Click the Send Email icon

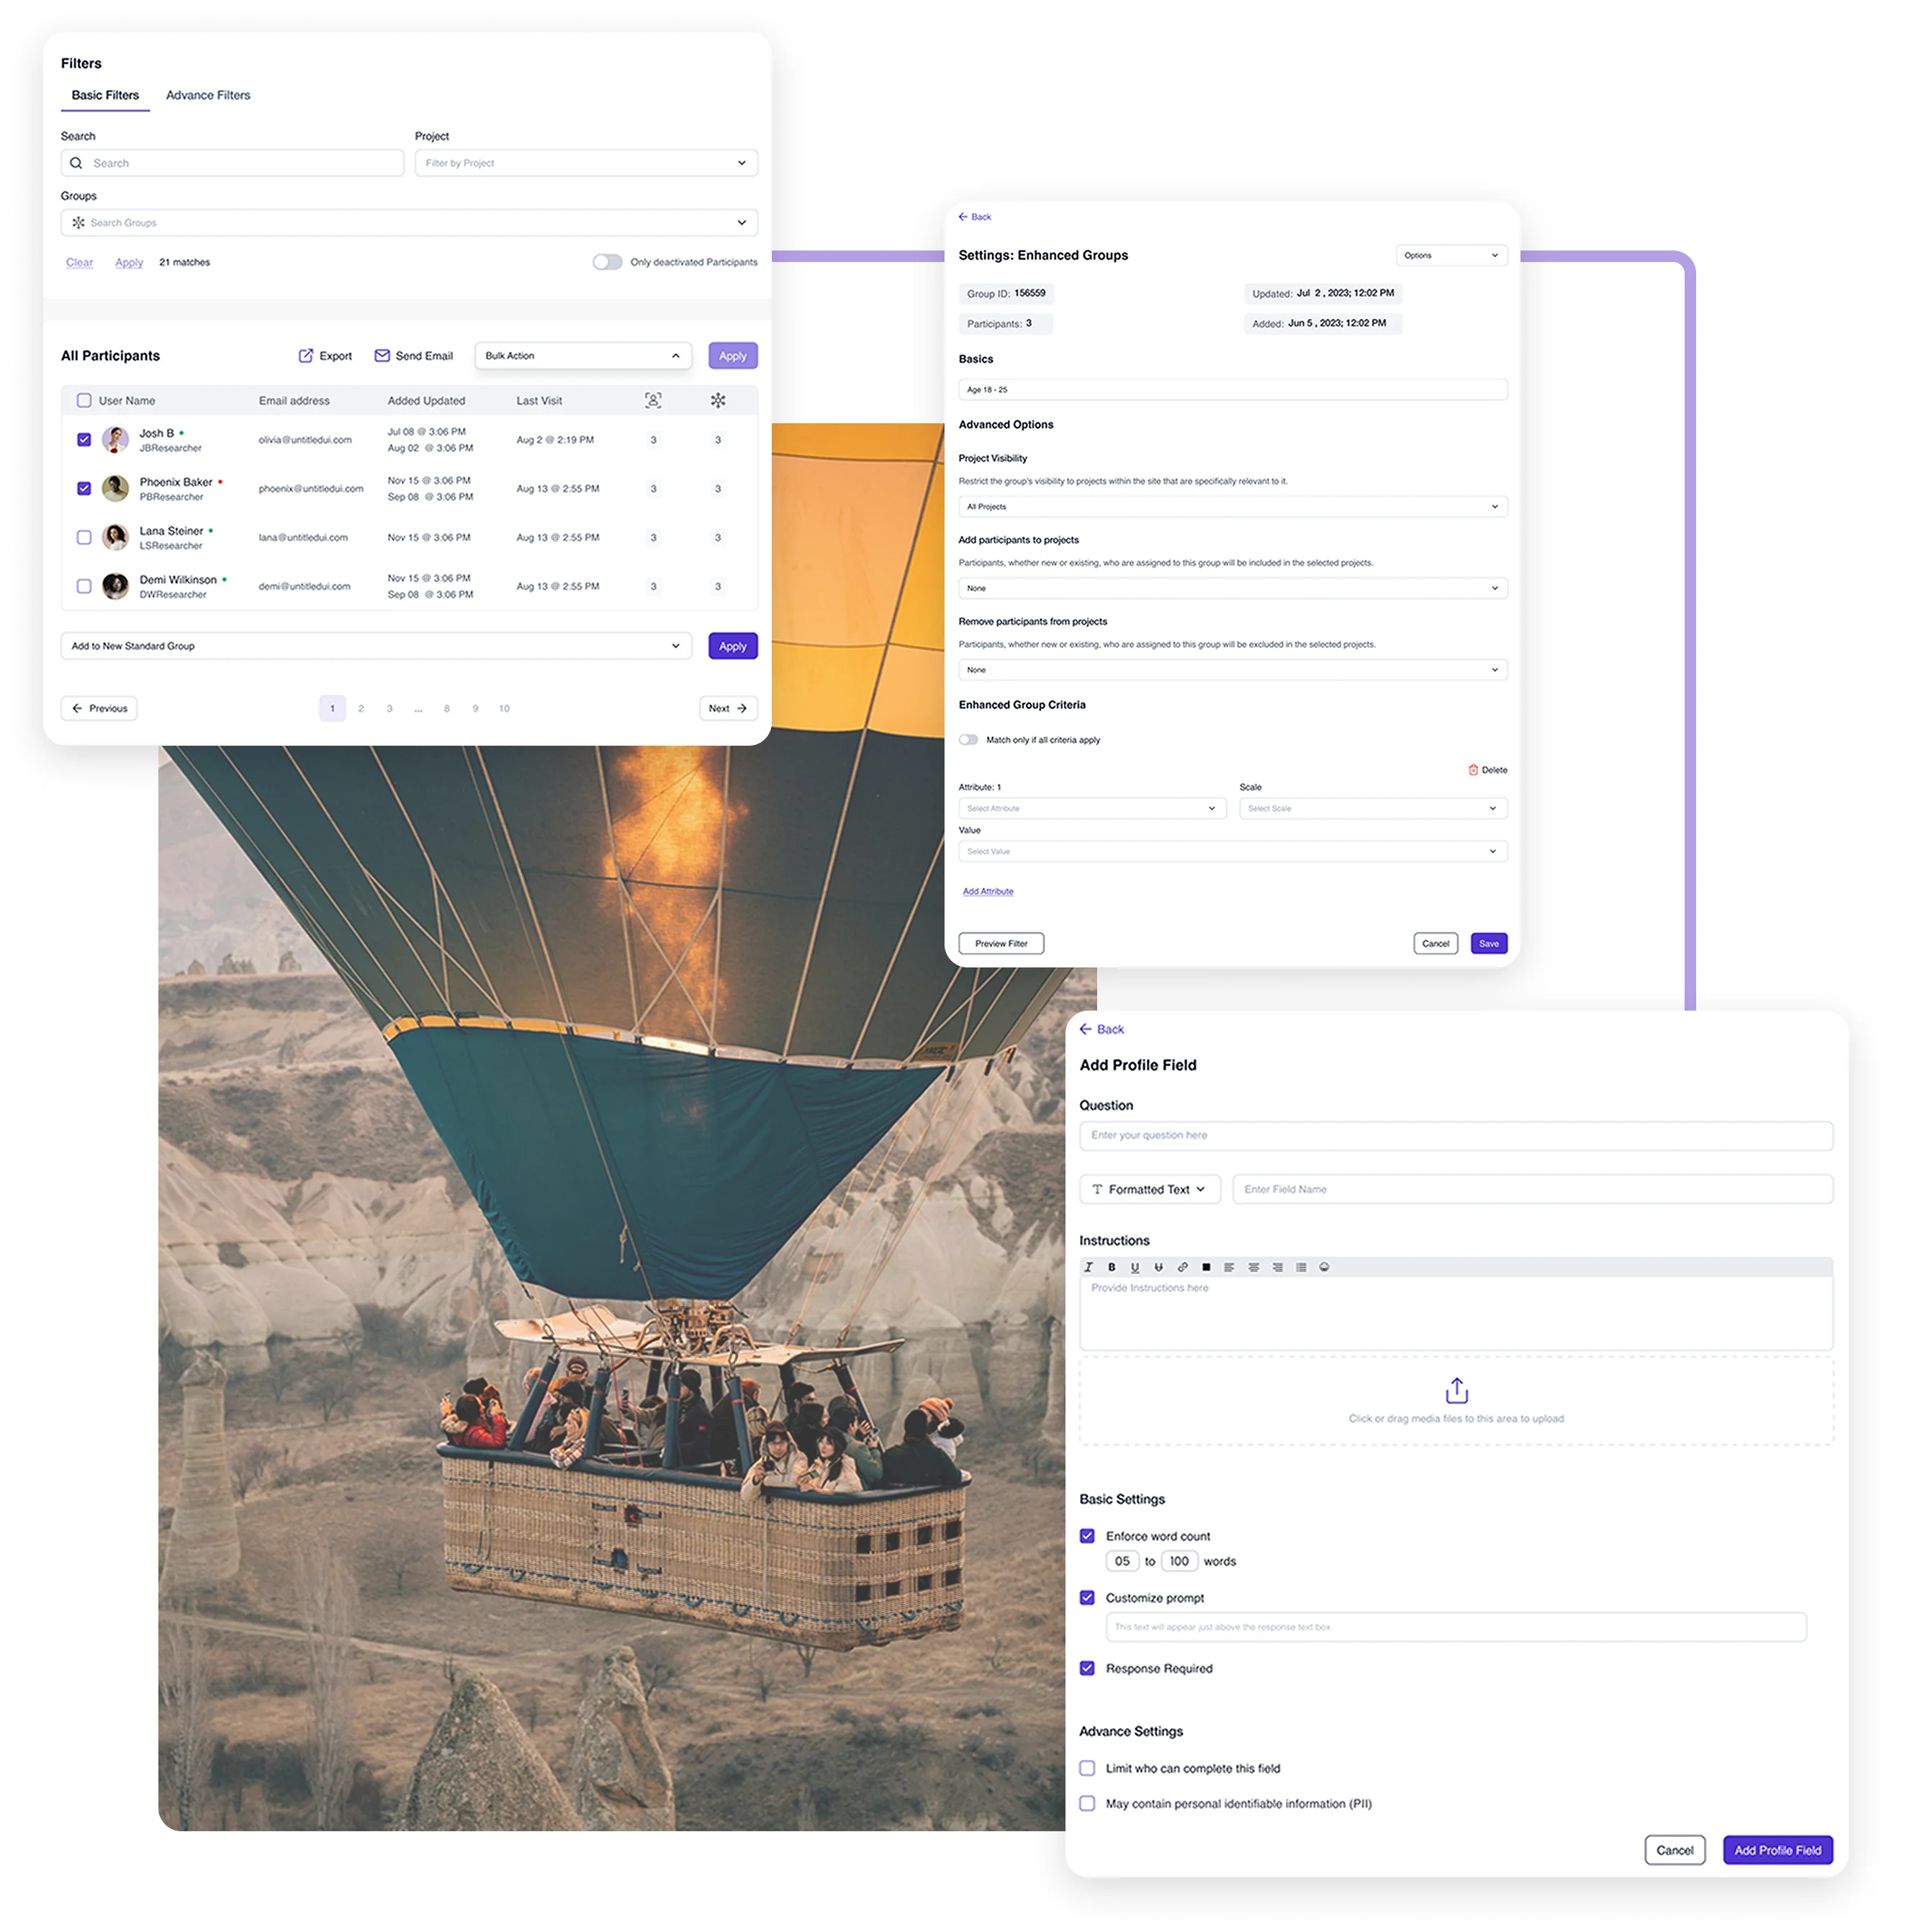tap(382, 355)
